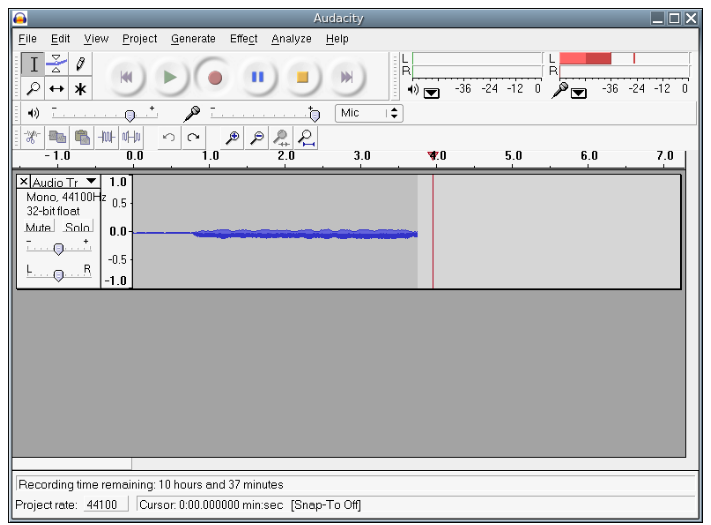711x525 pixels.
Task: Click the input volume slider handle
Action: (x=315, y=115)
